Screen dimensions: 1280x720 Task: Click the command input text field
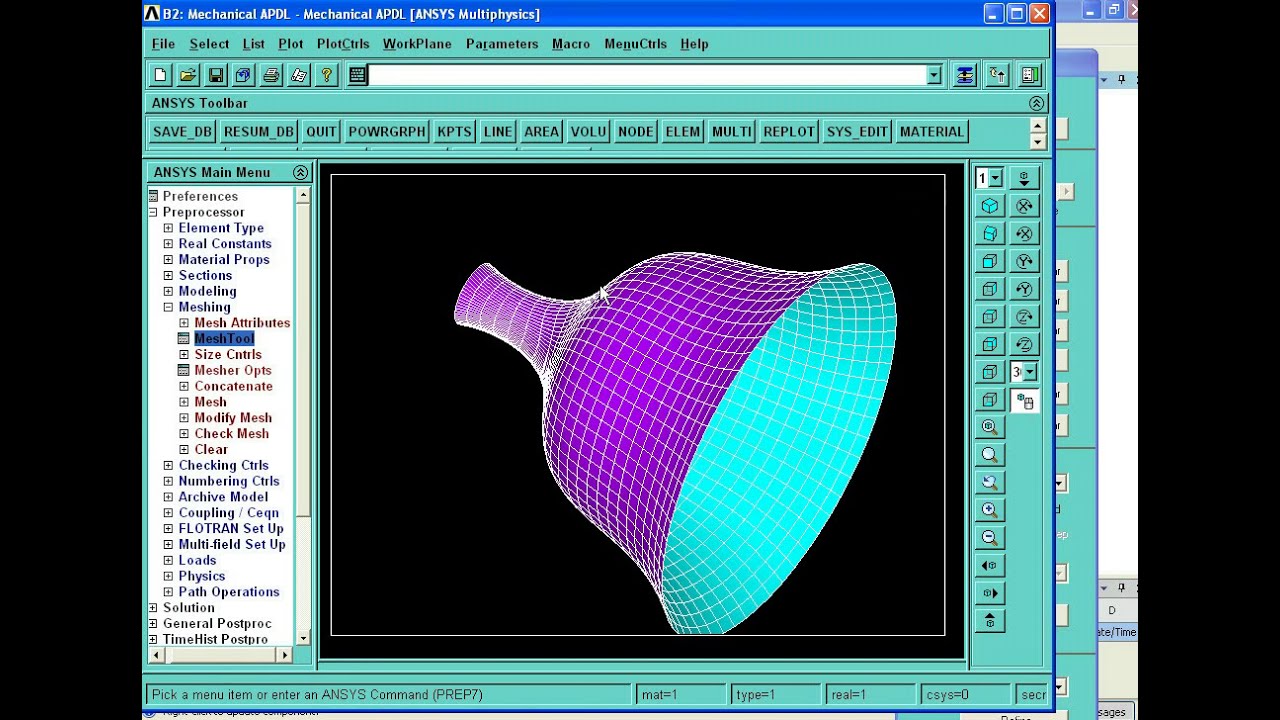[647, 75]
